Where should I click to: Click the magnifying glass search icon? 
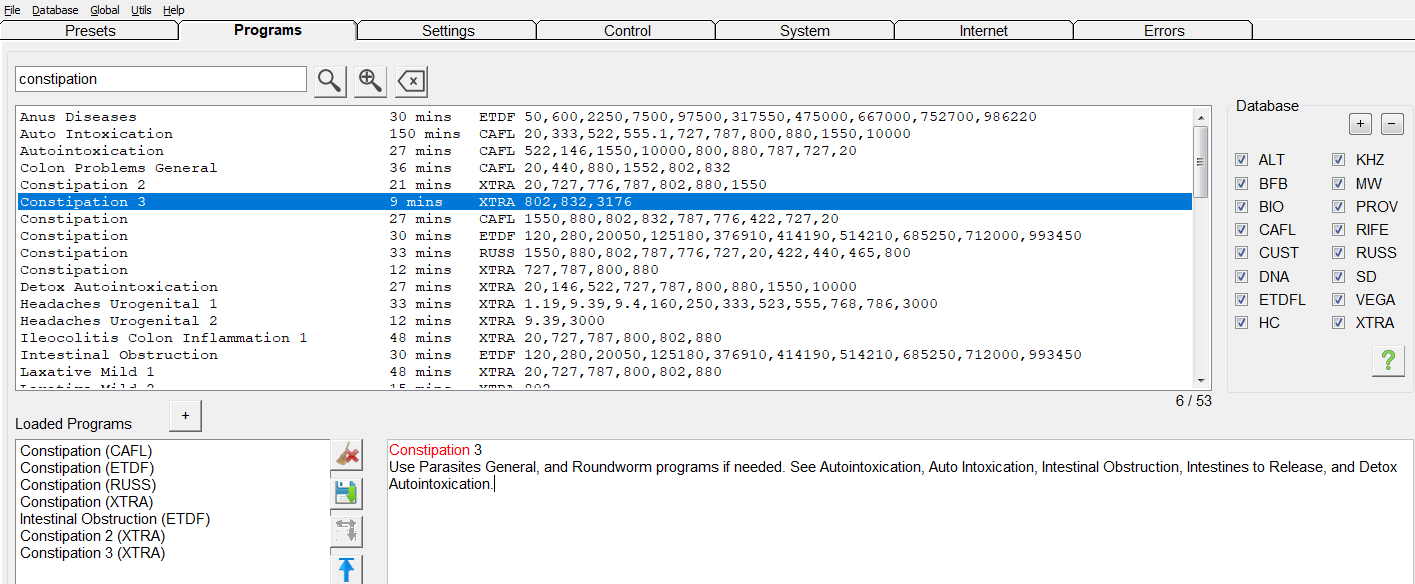(x=330, y=81)
